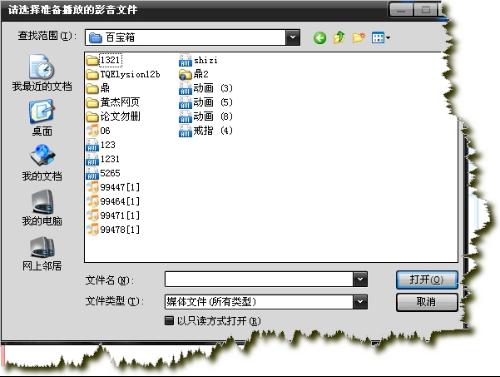Expand the 文件类型 dropdown arrow

360,302
